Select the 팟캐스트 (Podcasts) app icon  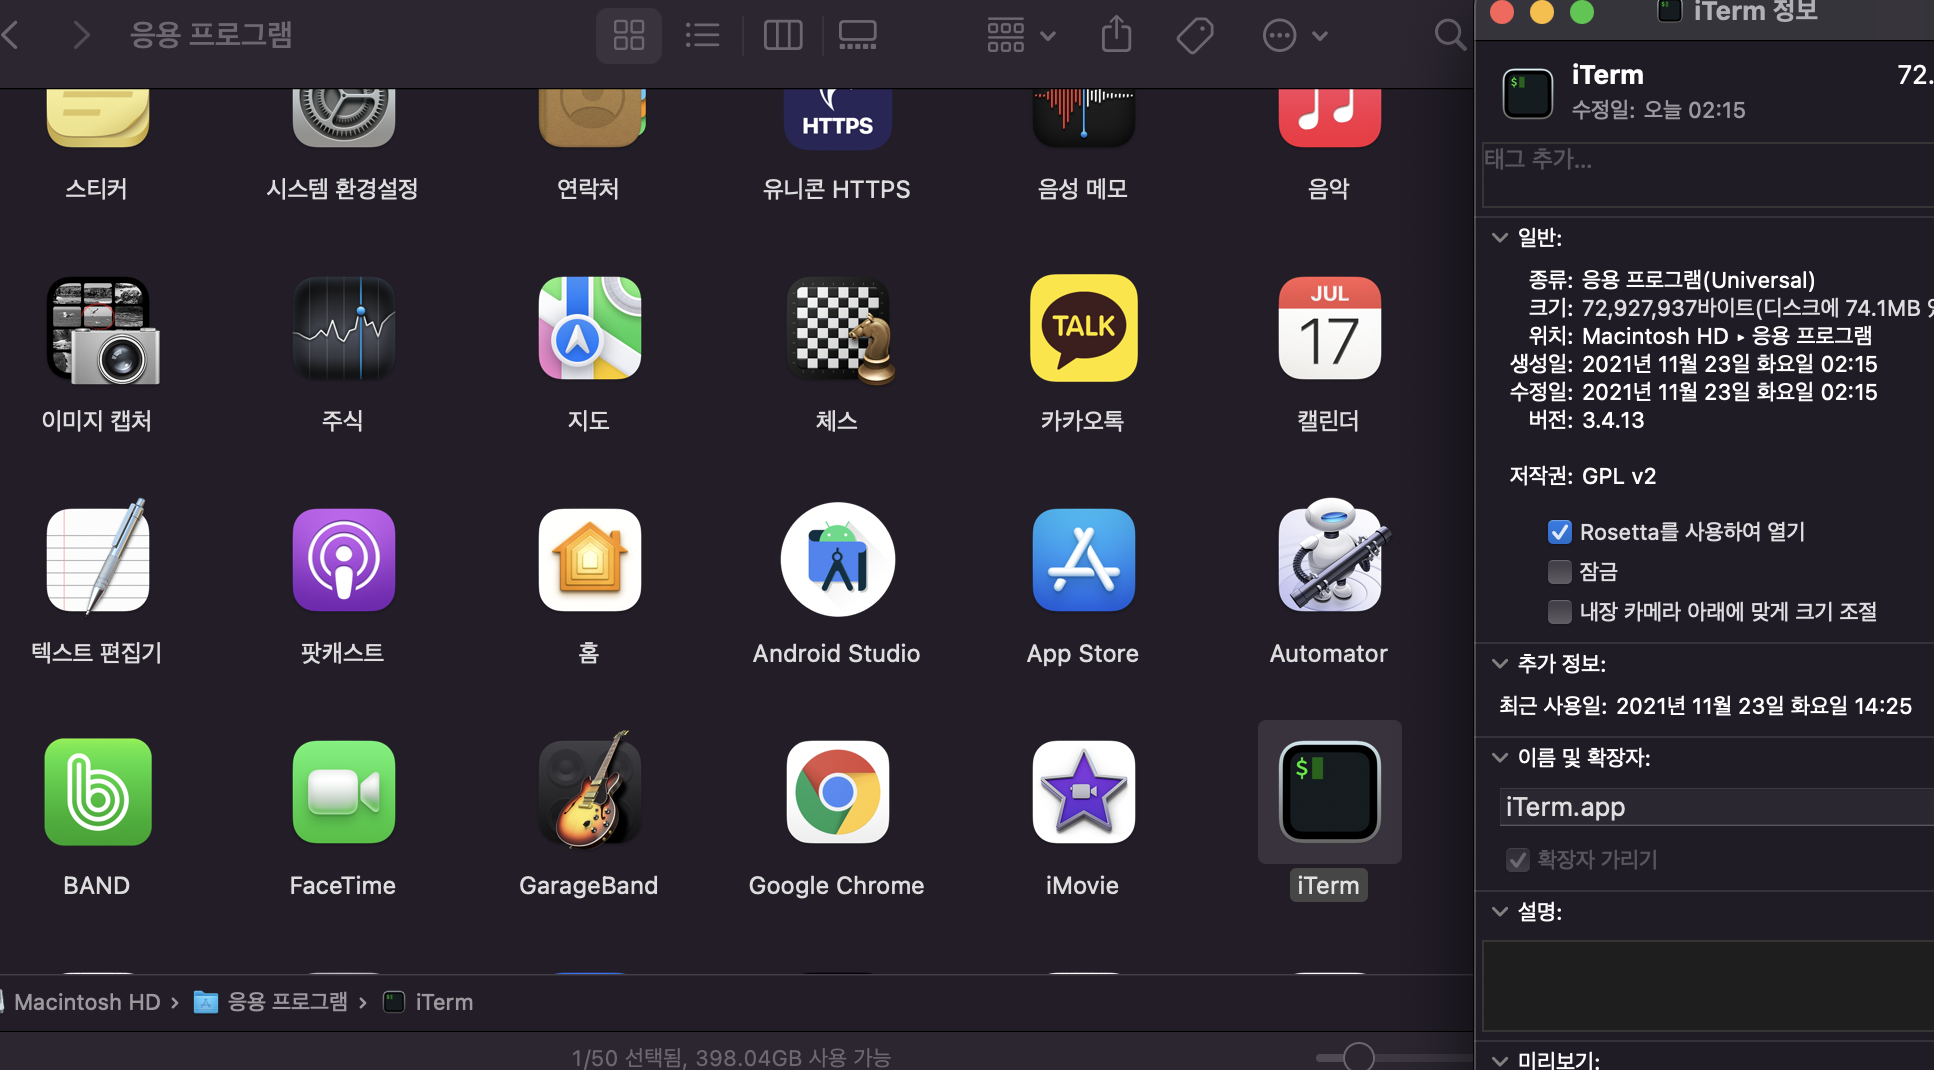[x=343, y=560]
